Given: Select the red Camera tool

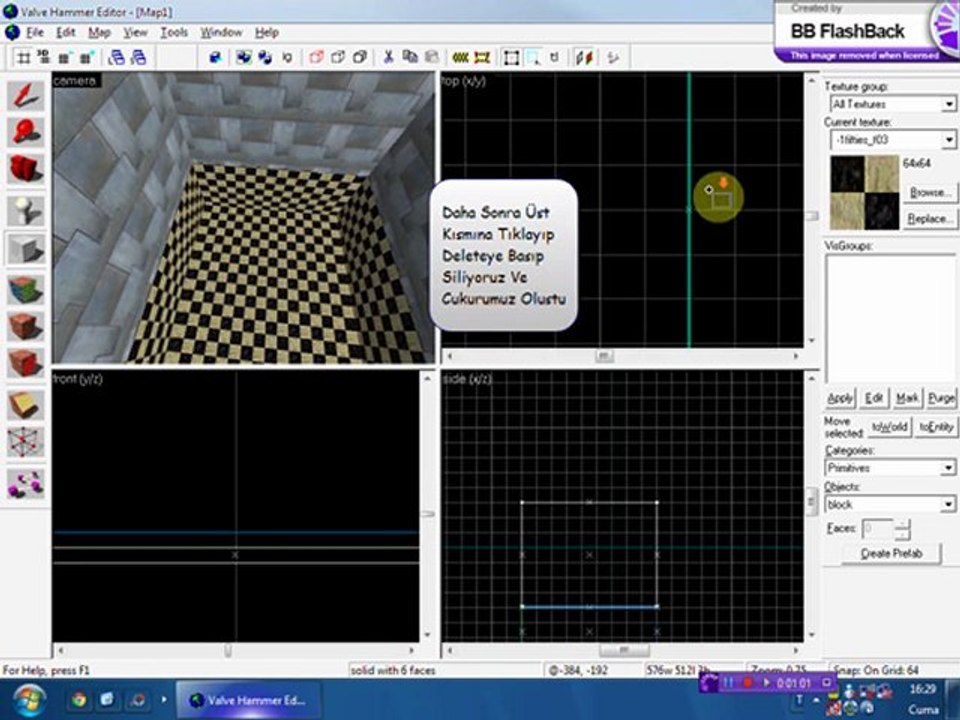Looking at the screenshot, I should pyautogui.click(x=25, y=169).
